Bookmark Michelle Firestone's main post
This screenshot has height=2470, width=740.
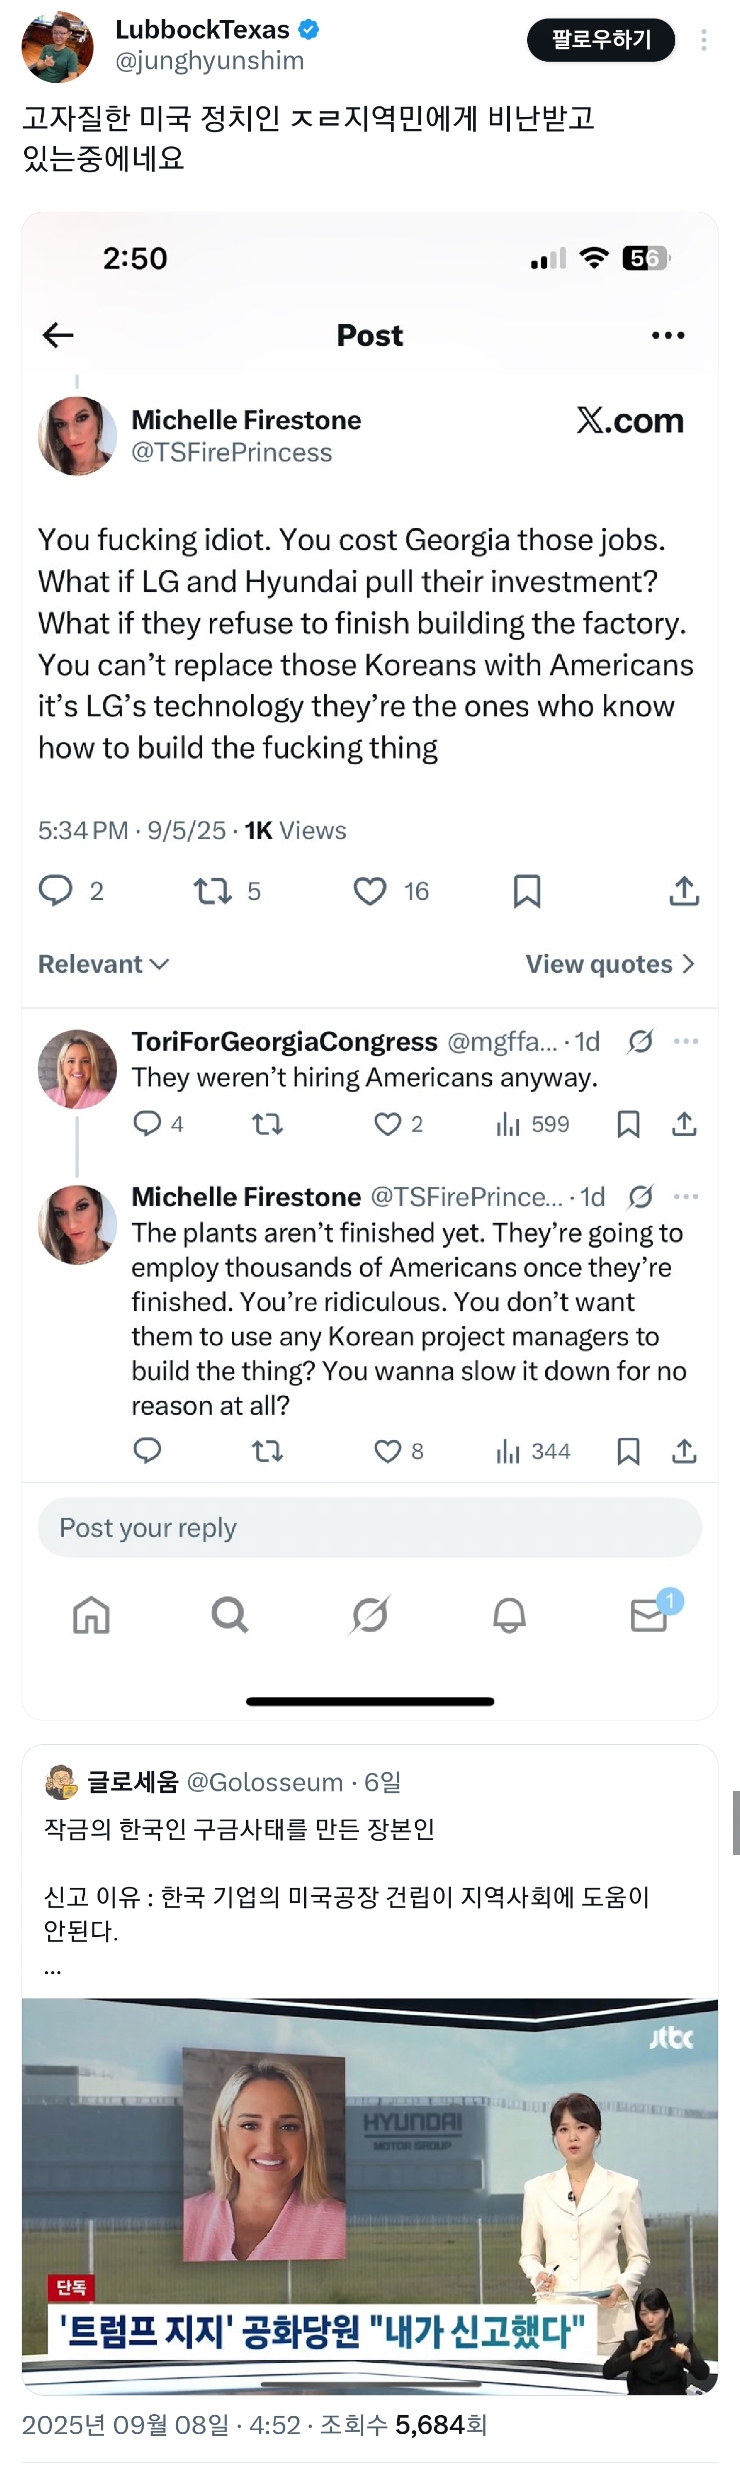527,891
